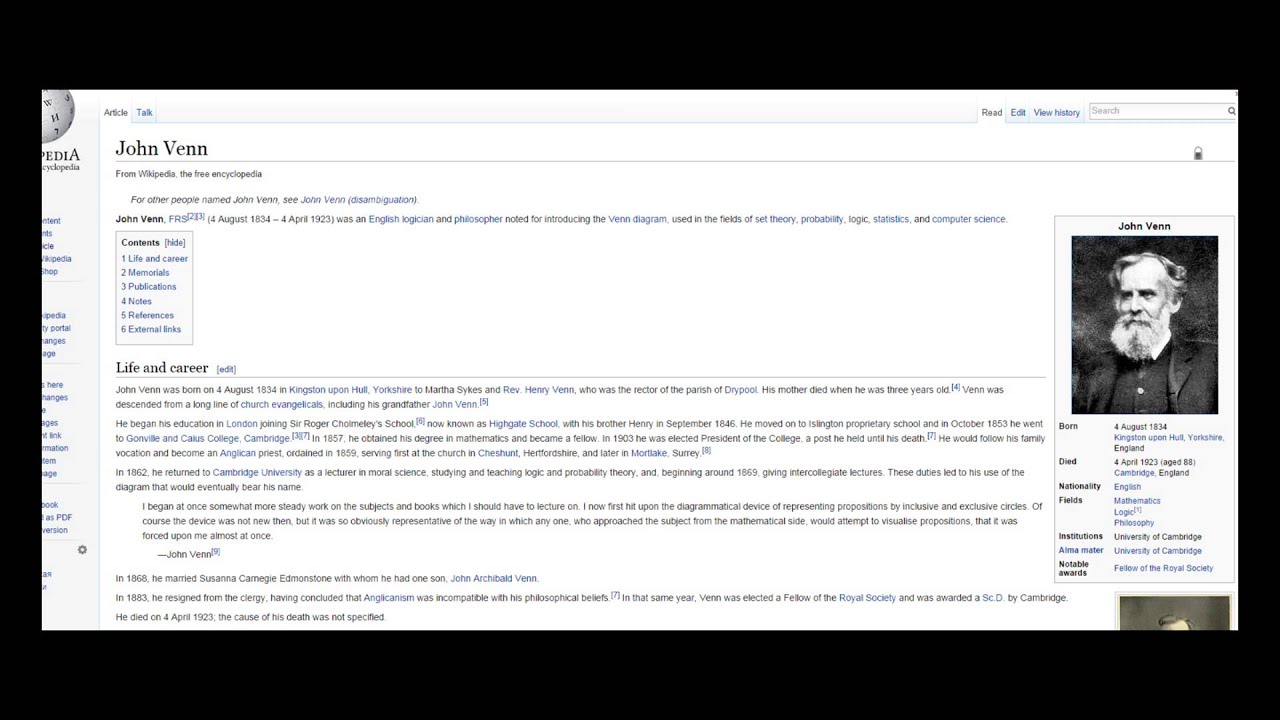The image size is (1280, 720).
Task: Open the John Venn (disambiguation) link
Action: 359,200
